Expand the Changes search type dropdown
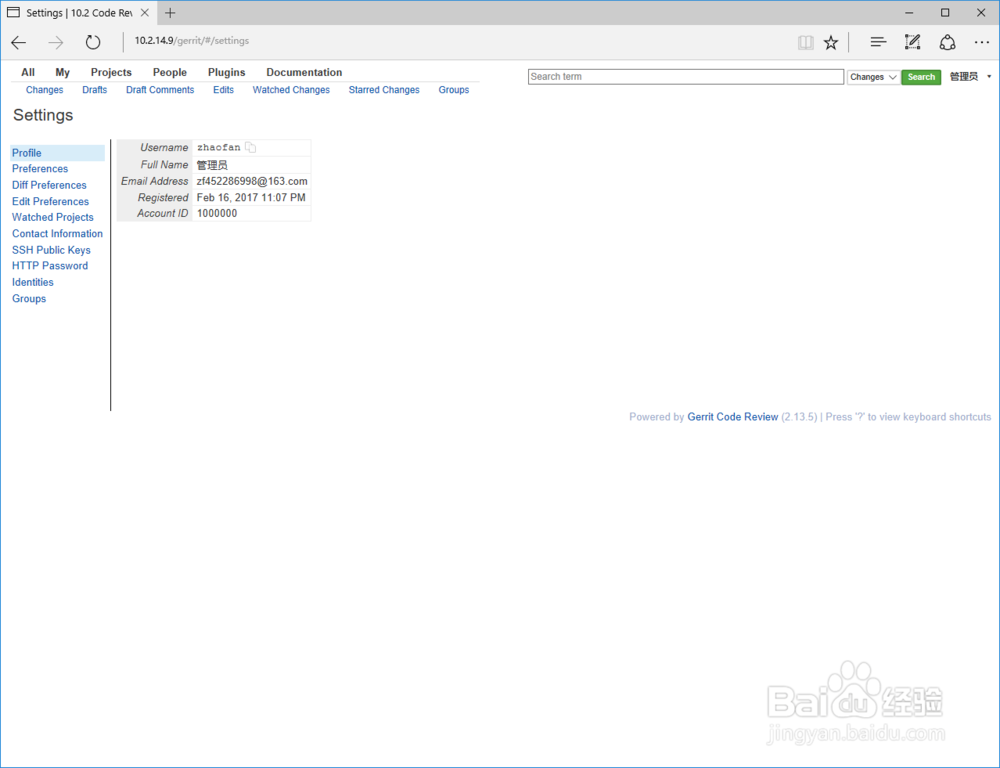The height and width of the screenshot is (768, 1000). tap(873, 77)
